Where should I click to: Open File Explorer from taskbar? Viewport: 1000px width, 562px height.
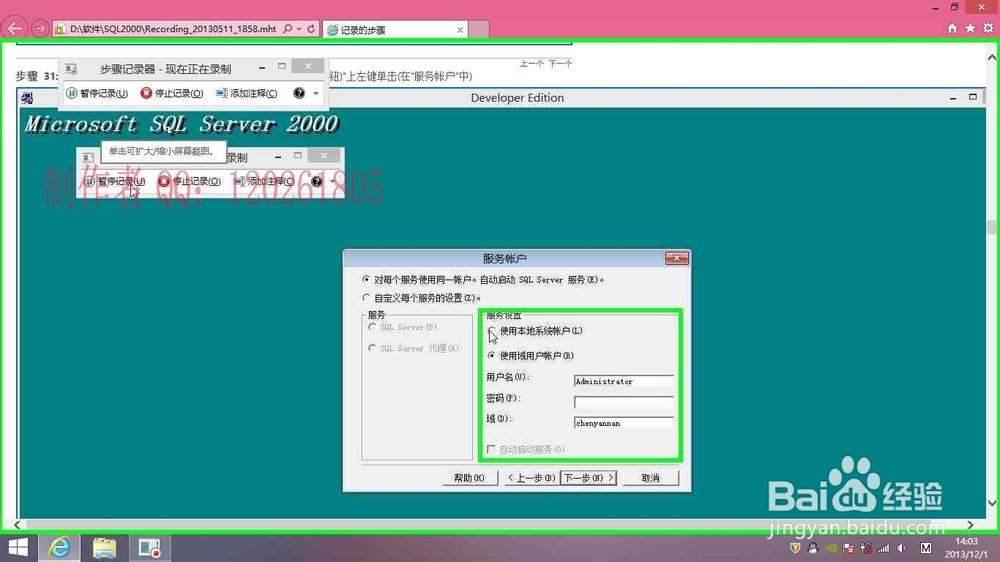pyautogui.click(x=105, y=547)
